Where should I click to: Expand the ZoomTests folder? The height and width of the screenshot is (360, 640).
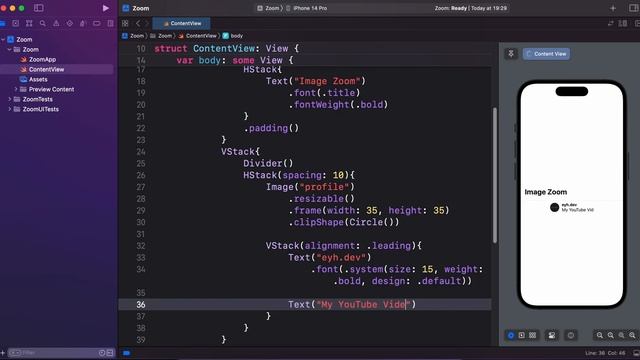click(10, 99)
